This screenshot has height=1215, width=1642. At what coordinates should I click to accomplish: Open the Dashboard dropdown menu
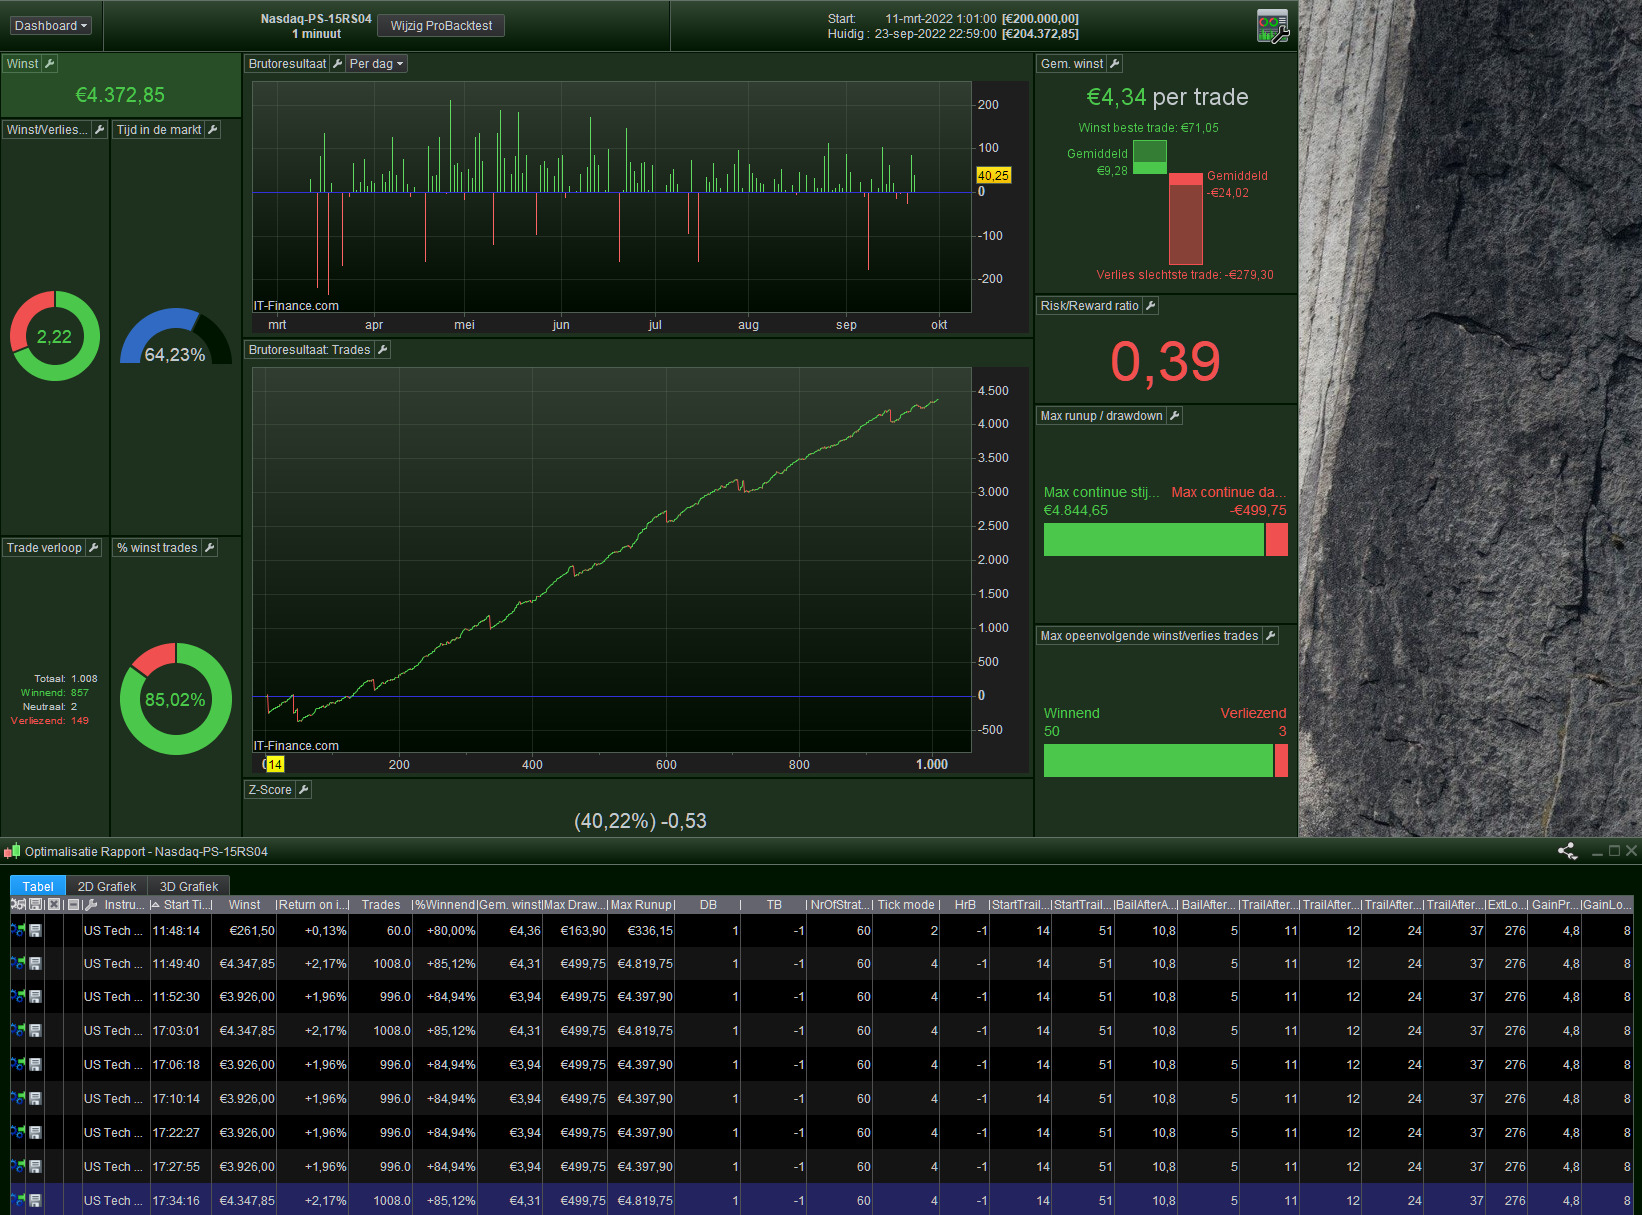pos(51,26)
